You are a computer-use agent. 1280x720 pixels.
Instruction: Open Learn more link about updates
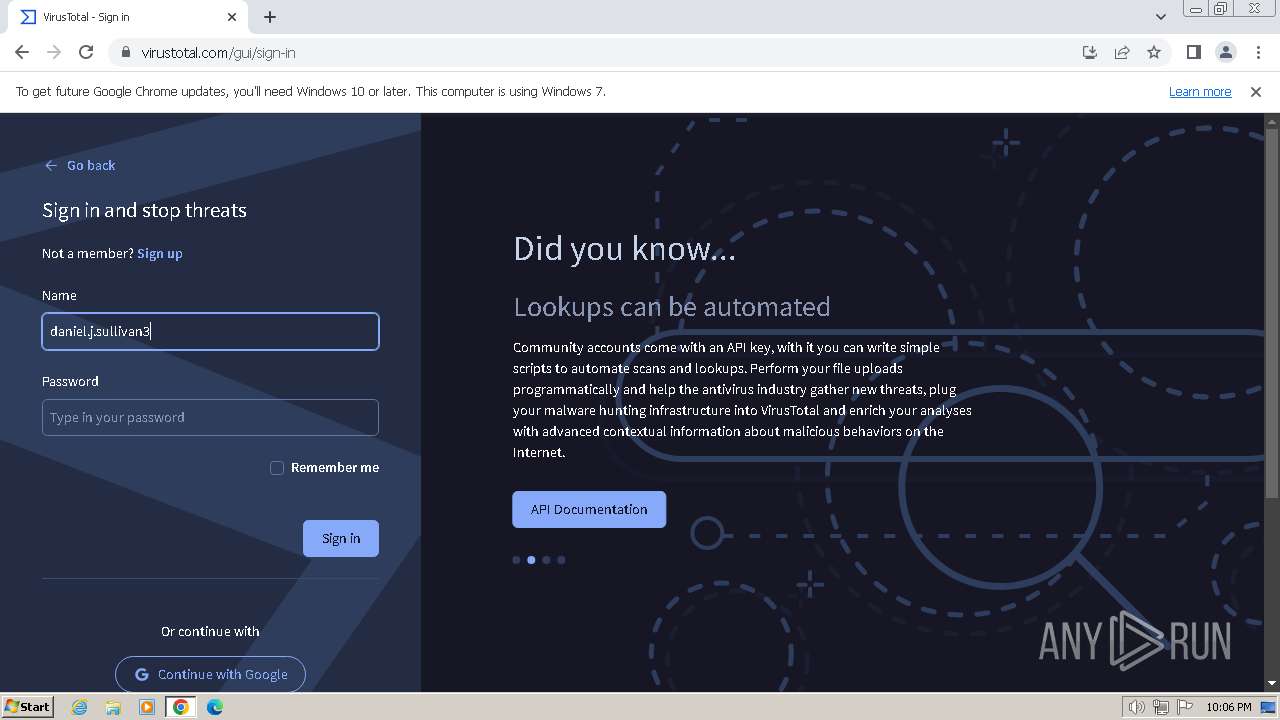click(1200, 91)
